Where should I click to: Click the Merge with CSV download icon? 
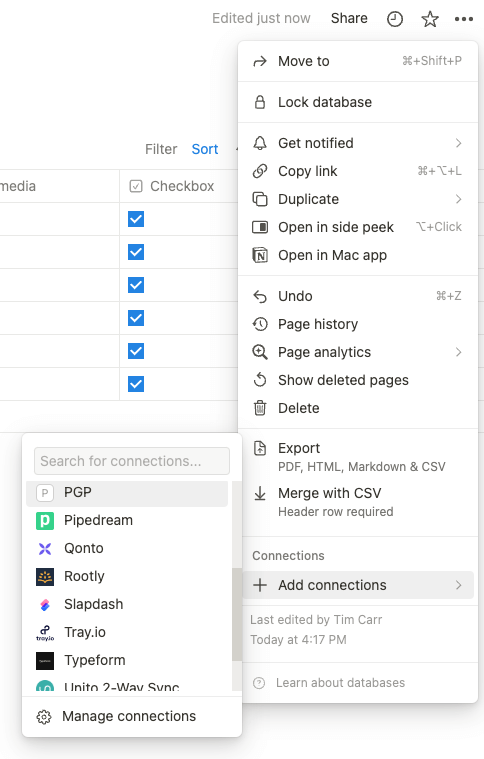click(260, 493)
